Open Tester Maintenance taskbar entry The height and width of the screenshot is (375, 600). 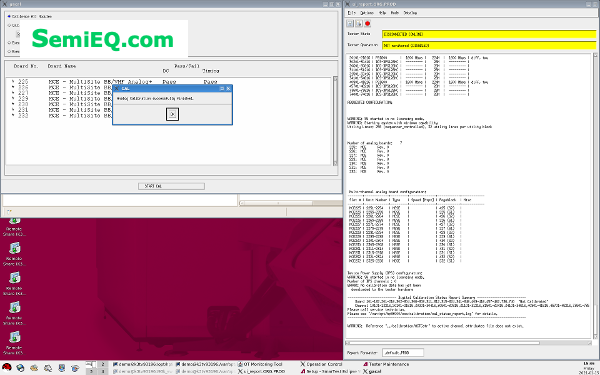tap(386, 364)
